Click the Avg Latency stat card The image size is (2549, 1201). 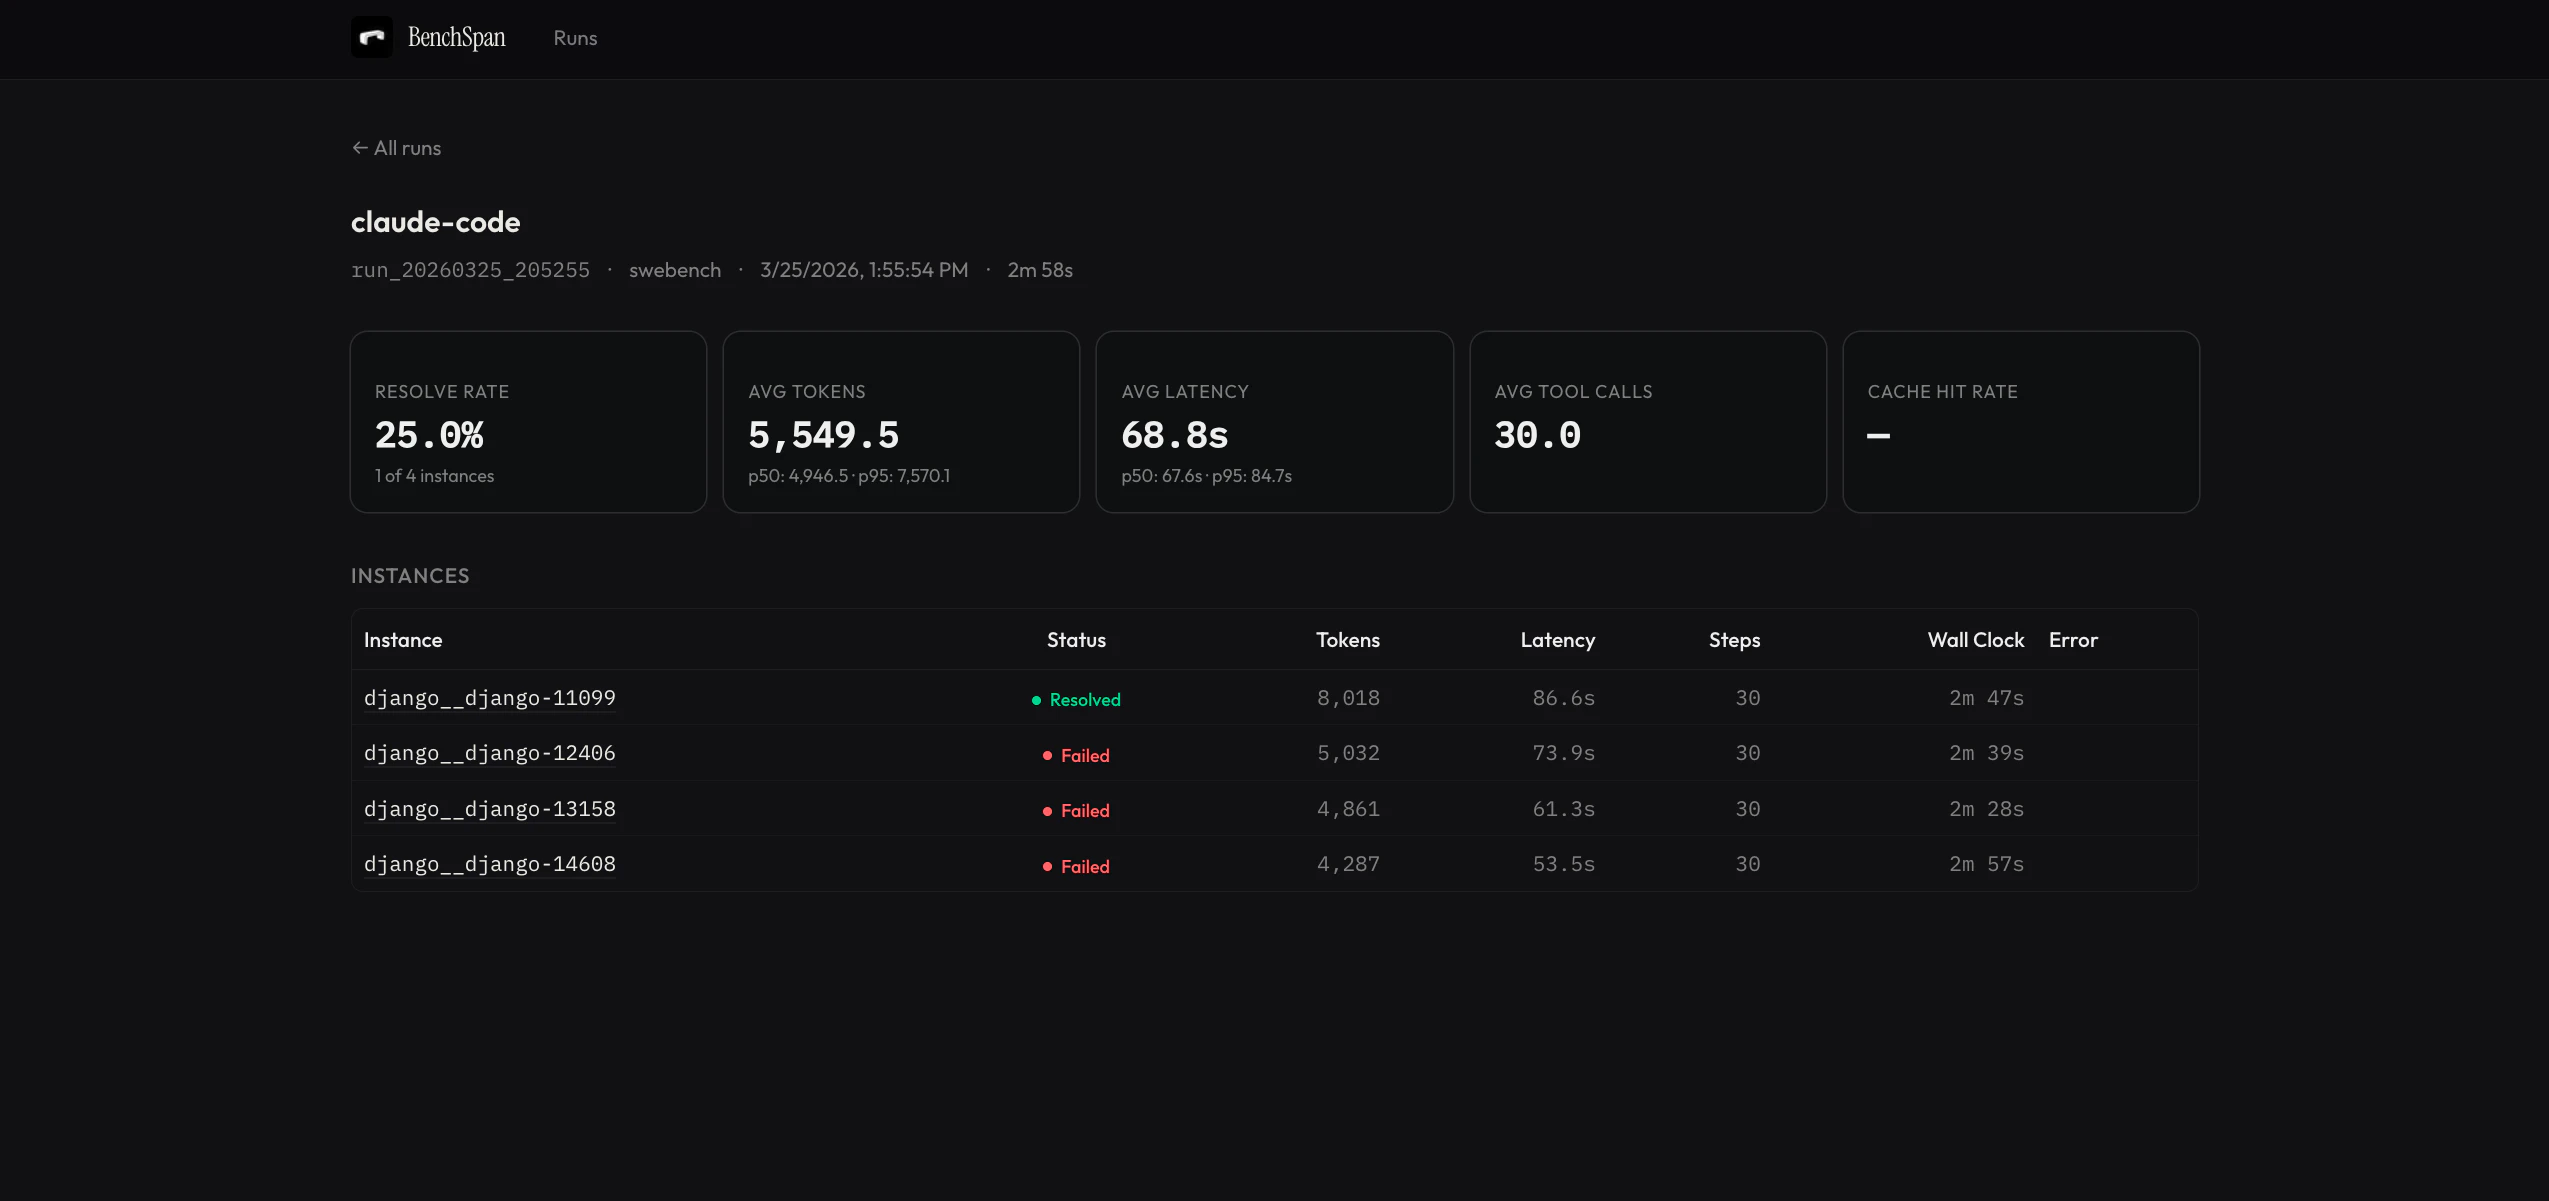(1274, 422)
